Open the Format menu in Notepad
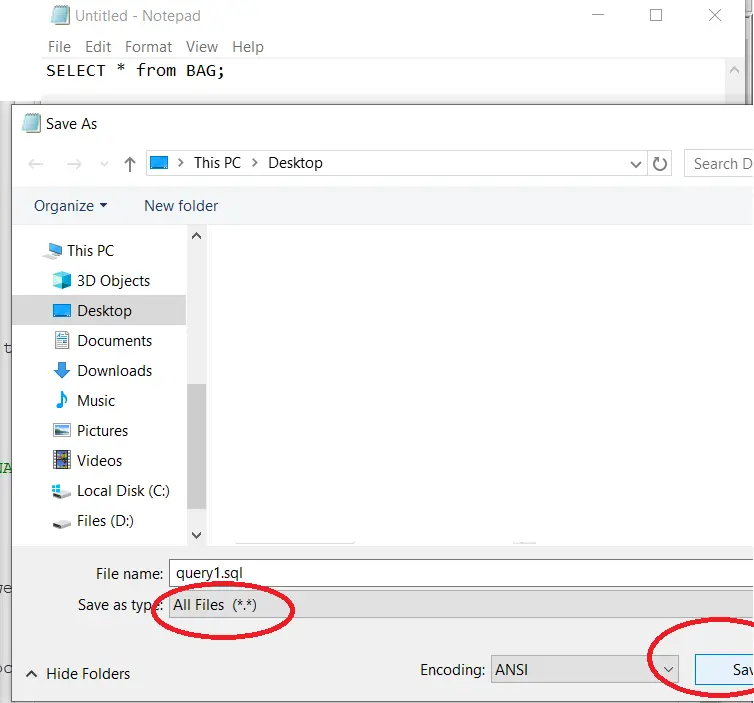The image size is (754, 703). [148, 47]
